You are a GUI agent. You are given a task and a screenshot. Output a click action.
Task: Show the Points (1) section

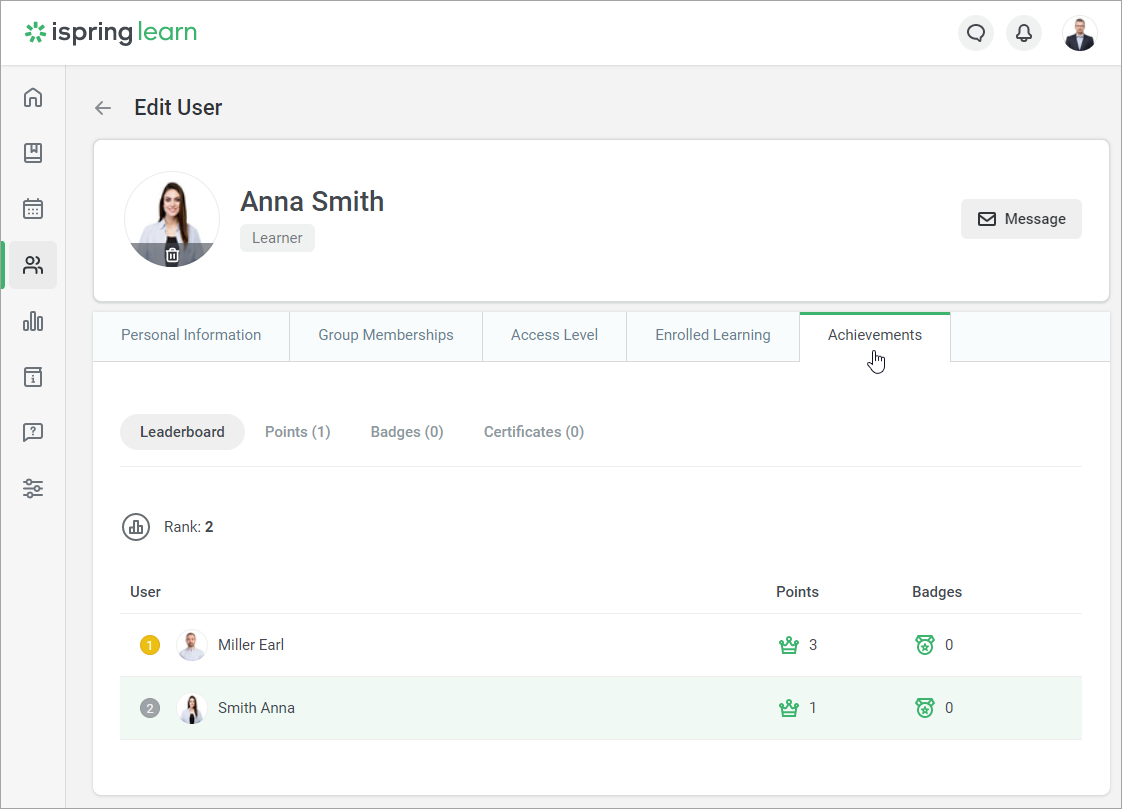(297, 432)
